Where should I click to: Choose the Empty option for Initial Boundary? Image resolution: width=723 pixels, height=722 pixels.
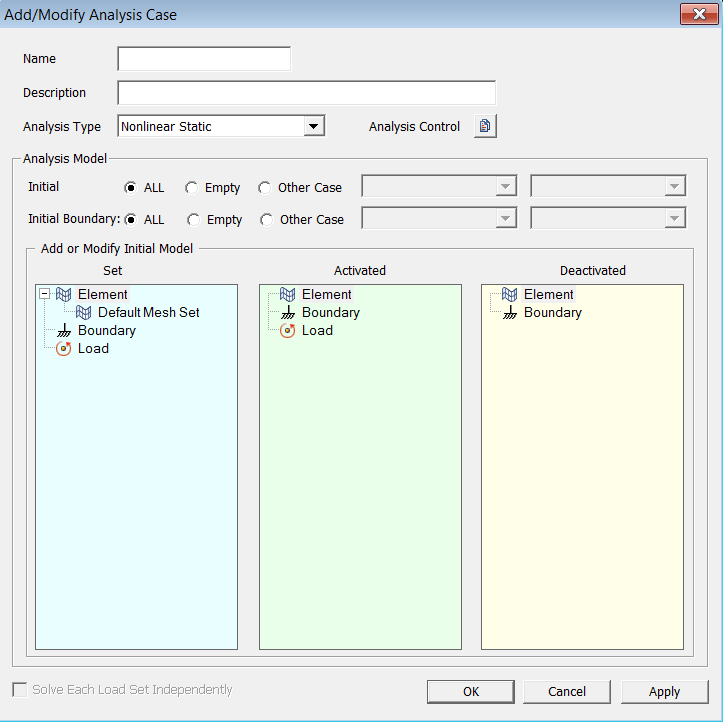click(194, 220)
